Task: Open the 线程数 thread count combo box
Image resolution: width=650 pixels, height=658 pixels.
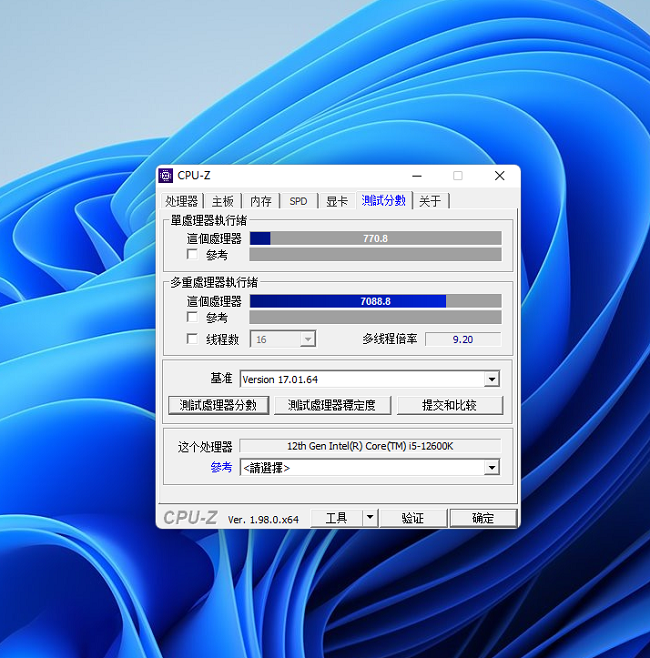Action: pyautogui.click(x=283, y=339)
